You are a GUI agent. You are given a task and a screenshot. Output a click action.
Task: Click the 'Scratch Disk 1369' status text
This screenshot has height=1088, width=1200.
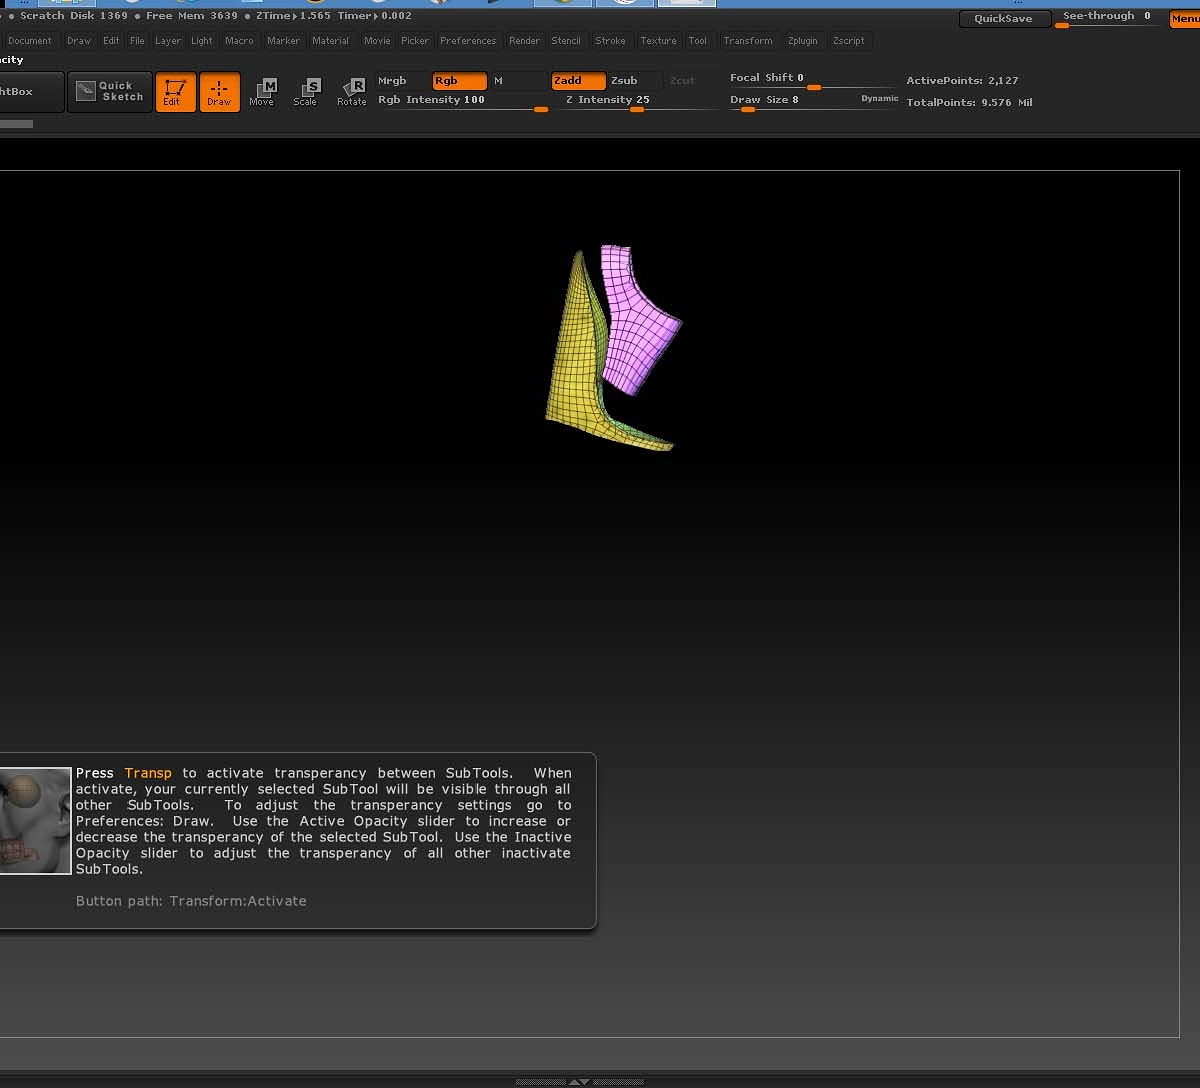click(x=74, y=16)
